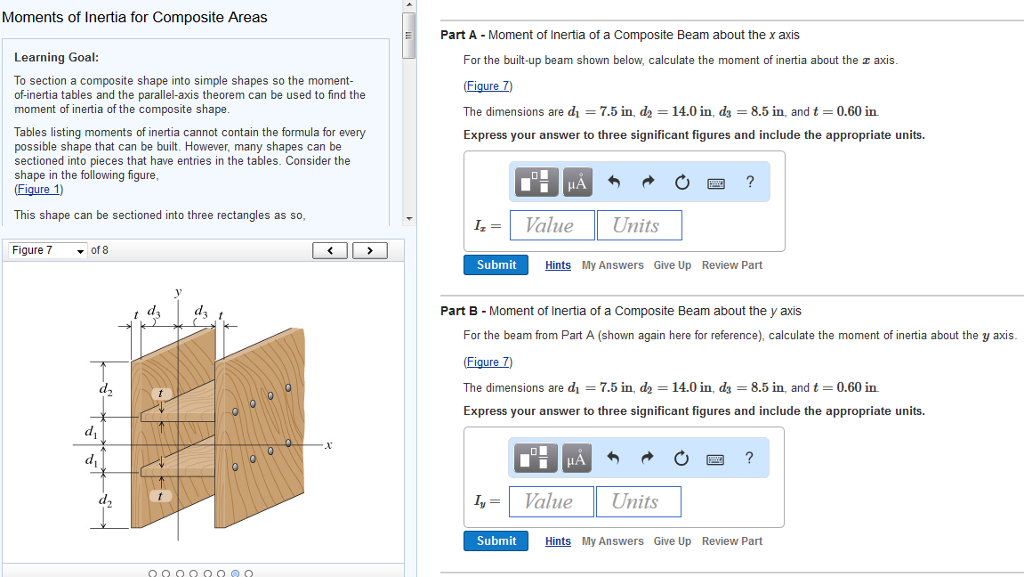Open the equation template editor in Part A
Image resolution: width=1024 pixels, height=577 pixels.
537,182
